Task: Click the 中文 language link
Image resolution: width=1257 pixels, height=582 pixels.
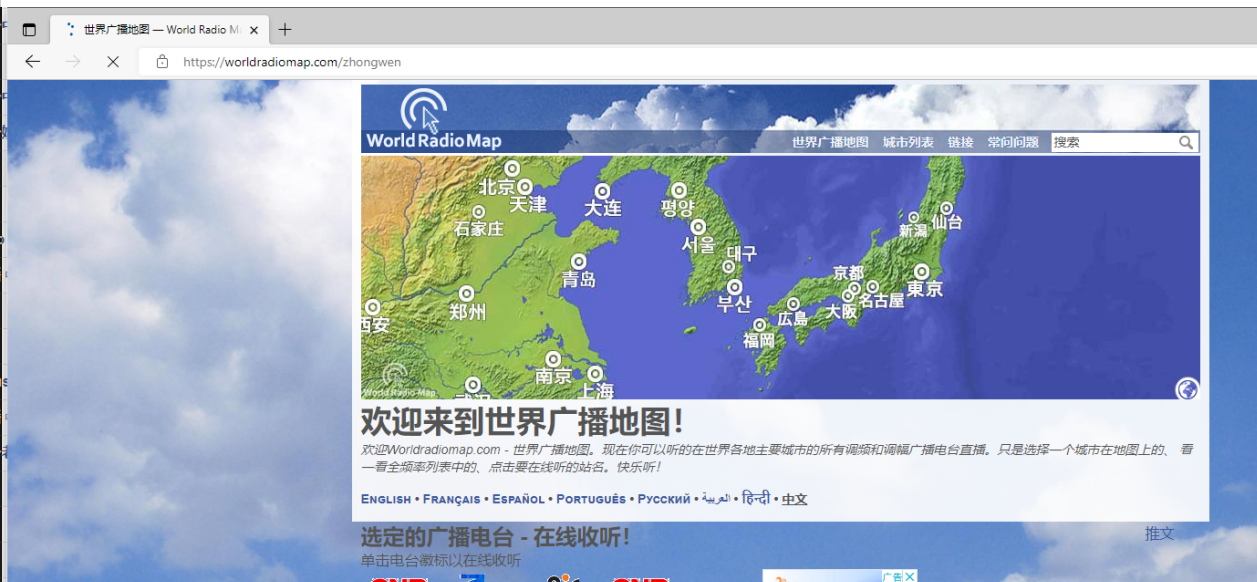Action: pyautogui.click(x=795, y=499)
